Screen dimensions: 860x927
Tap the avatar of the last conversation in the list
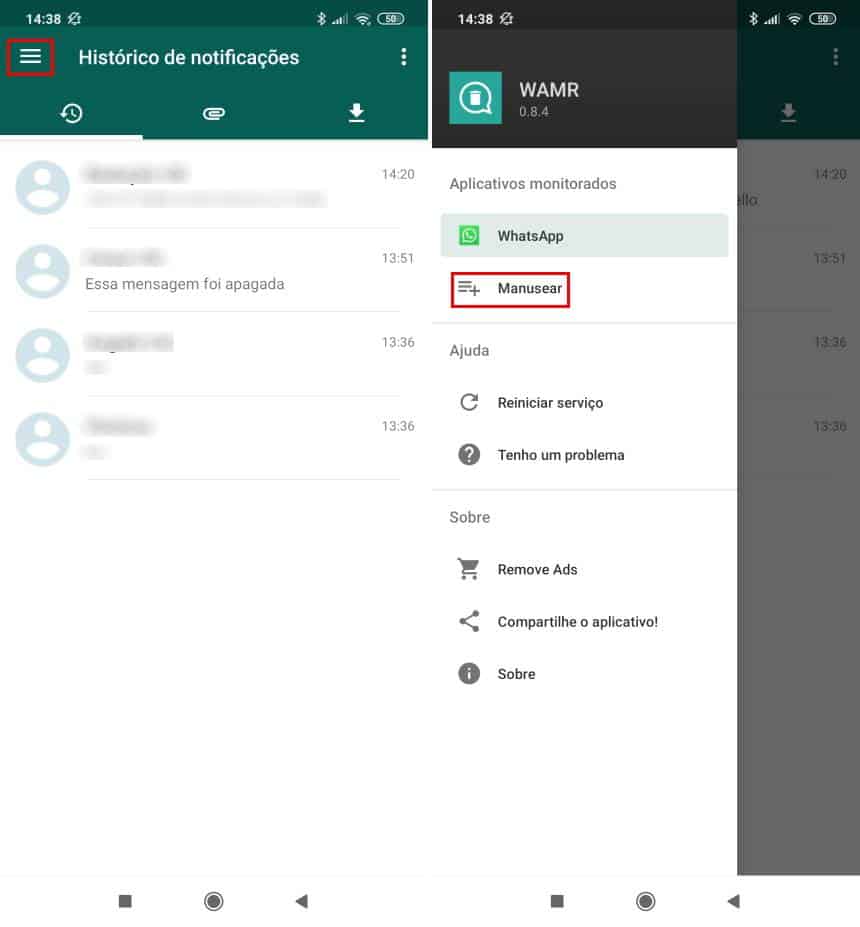pyautogui.click(x=43, y=439)
